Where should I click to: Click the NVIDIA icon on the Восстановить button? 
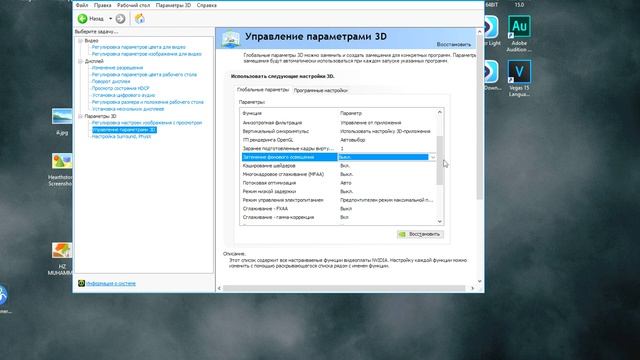click(x=402, y=234)
